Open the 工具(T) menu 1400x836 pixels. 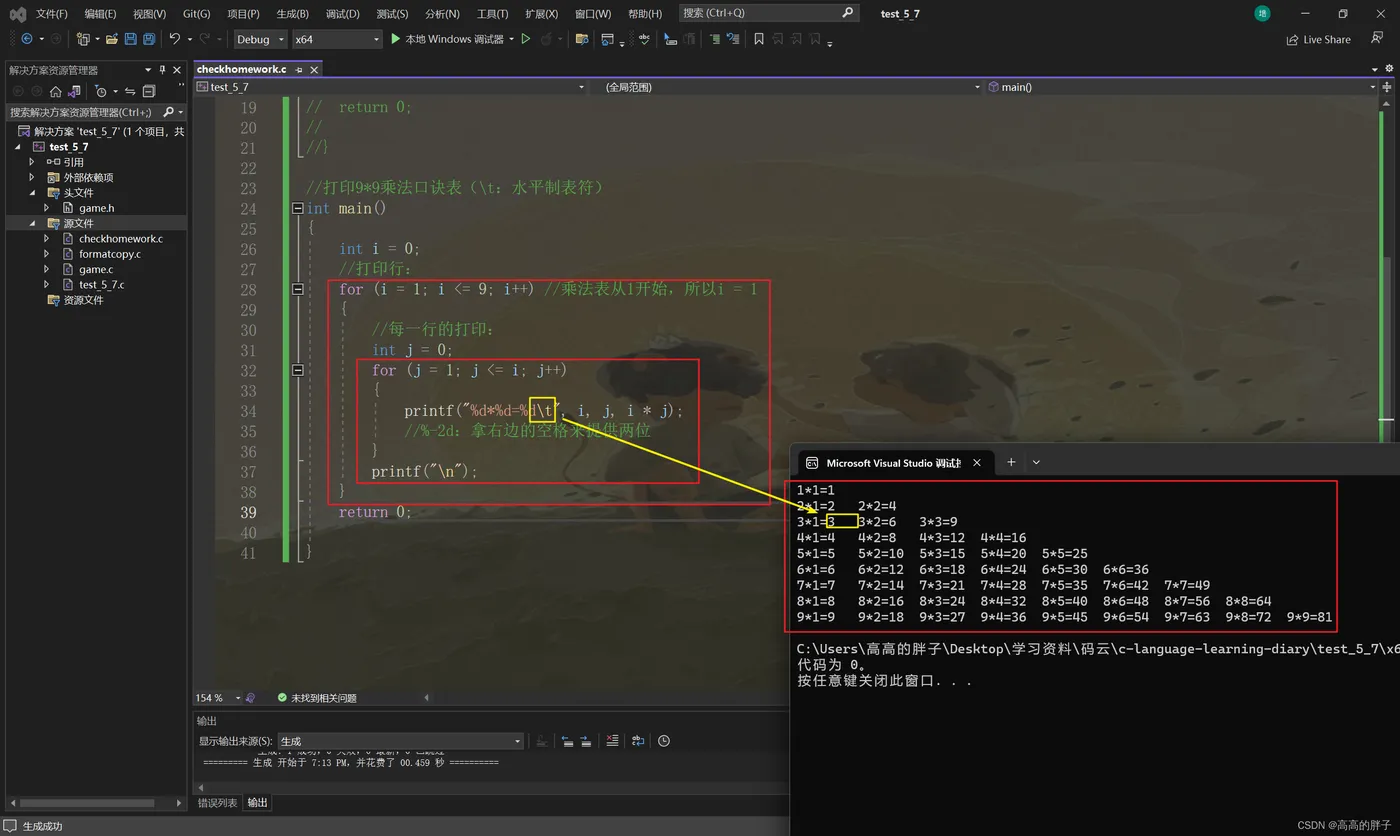[492, 13]
